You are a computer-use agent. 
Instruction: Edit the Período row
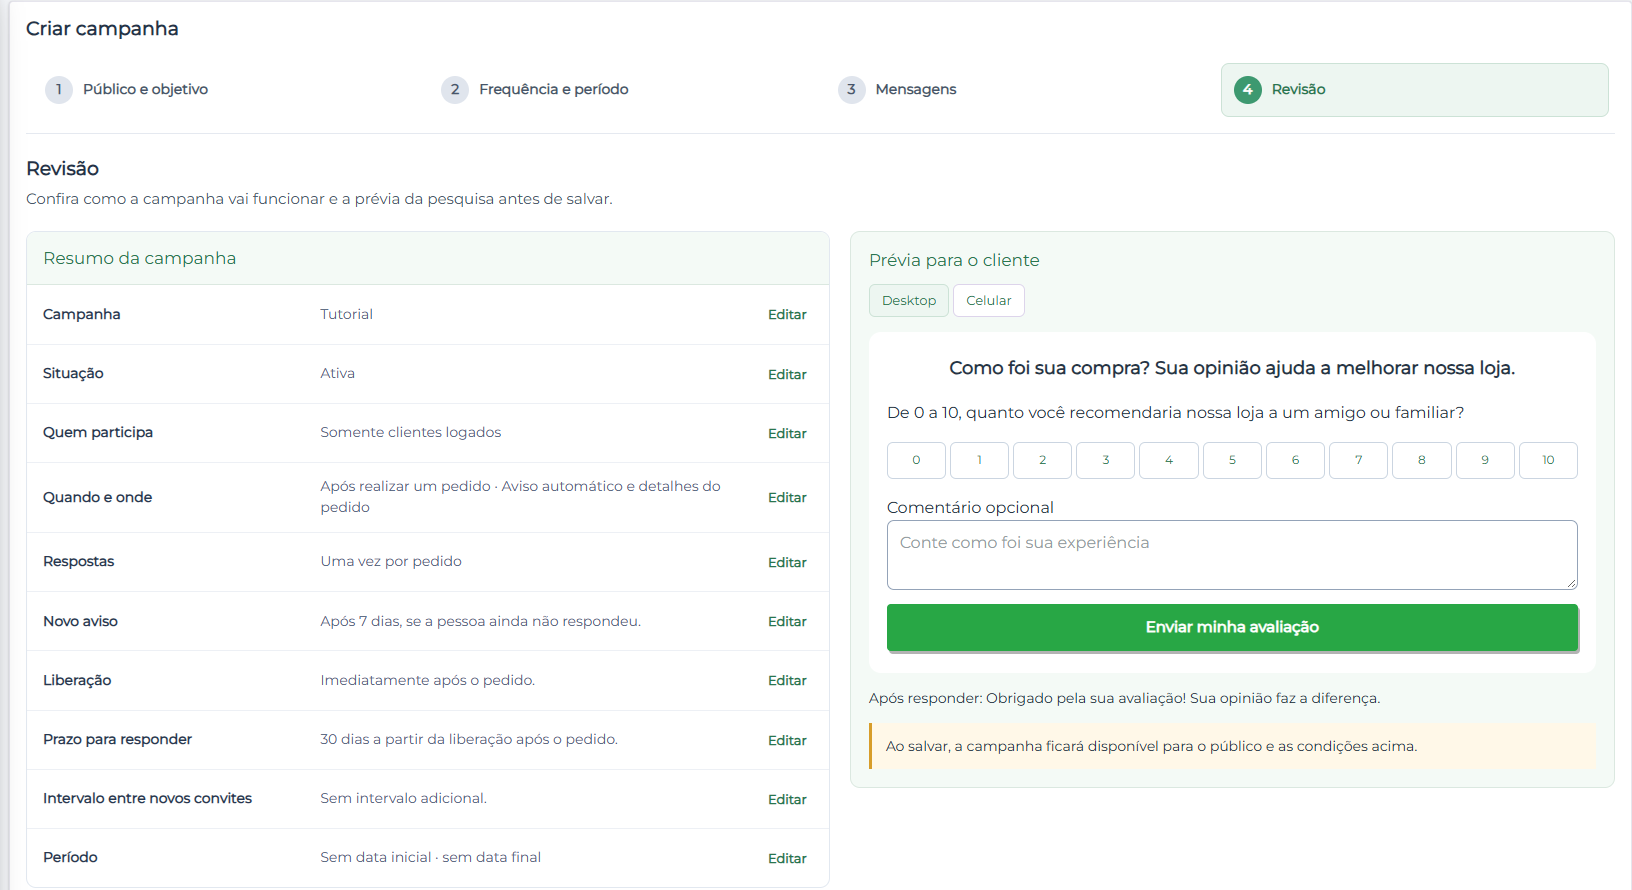click(787, 858)
